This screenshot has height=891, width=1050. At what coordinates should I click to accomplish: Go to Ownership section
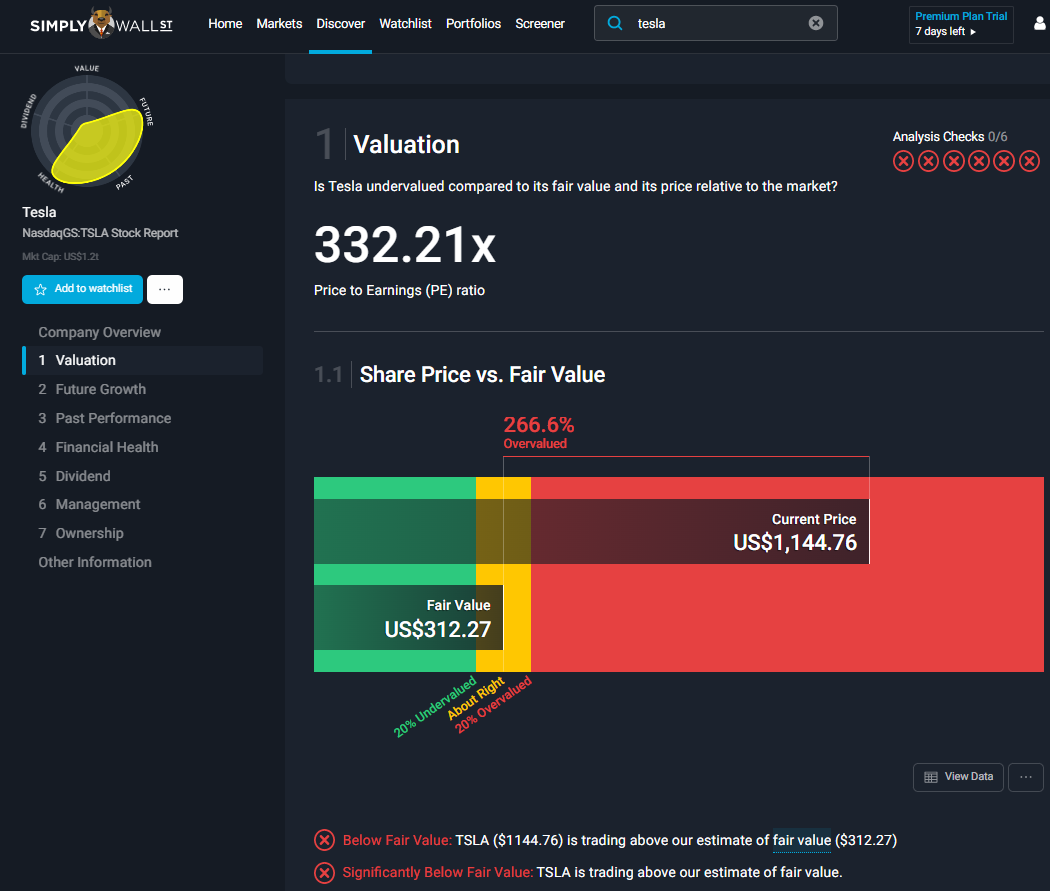tap(89, 534)
